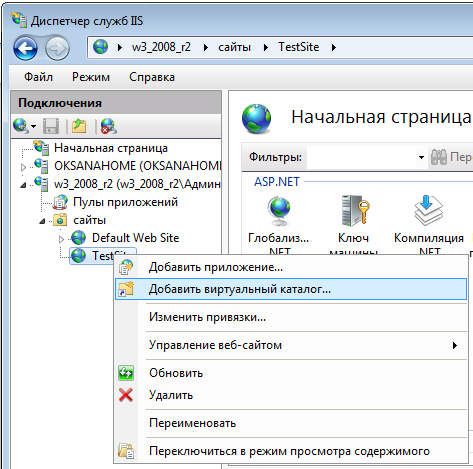The height and width of the screenshot is (469, 473).
Task: Click the Forward navigation arrow button
Action: click(57, 48)
